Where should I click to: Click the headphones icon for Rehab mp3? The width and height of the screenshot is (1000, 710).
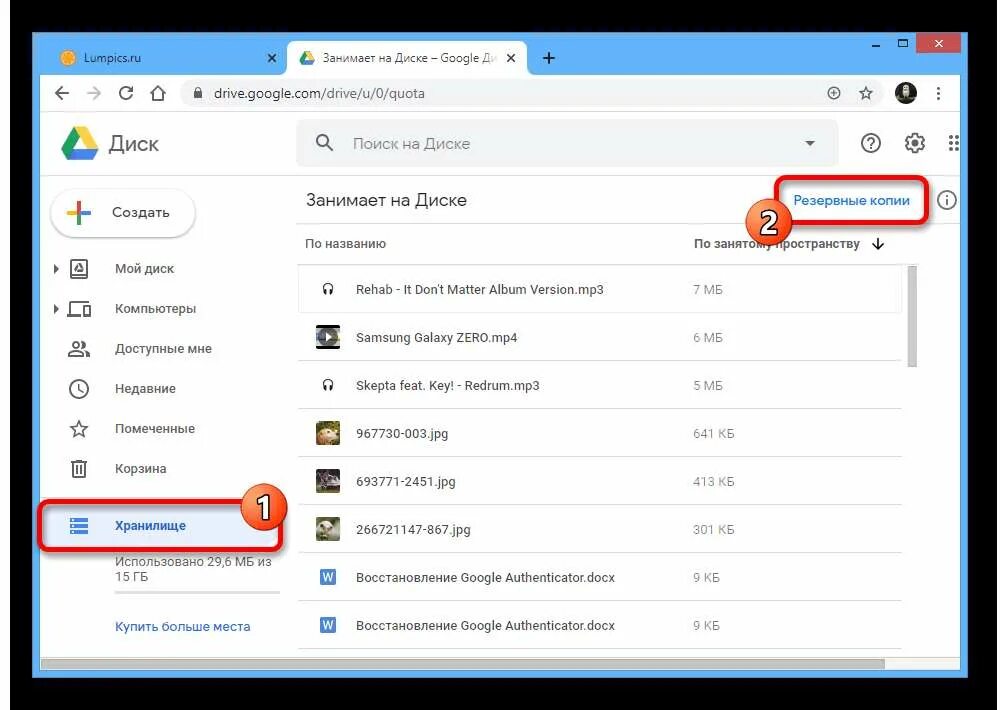(x=328, y=289)
